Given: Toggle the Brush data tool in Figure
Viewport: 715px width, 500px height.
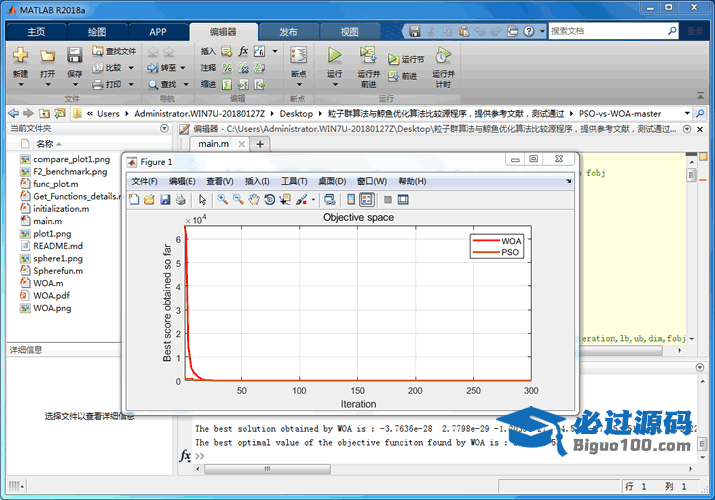Looking at the screenshot, I should pyautogui.click(x=302, y=200).
